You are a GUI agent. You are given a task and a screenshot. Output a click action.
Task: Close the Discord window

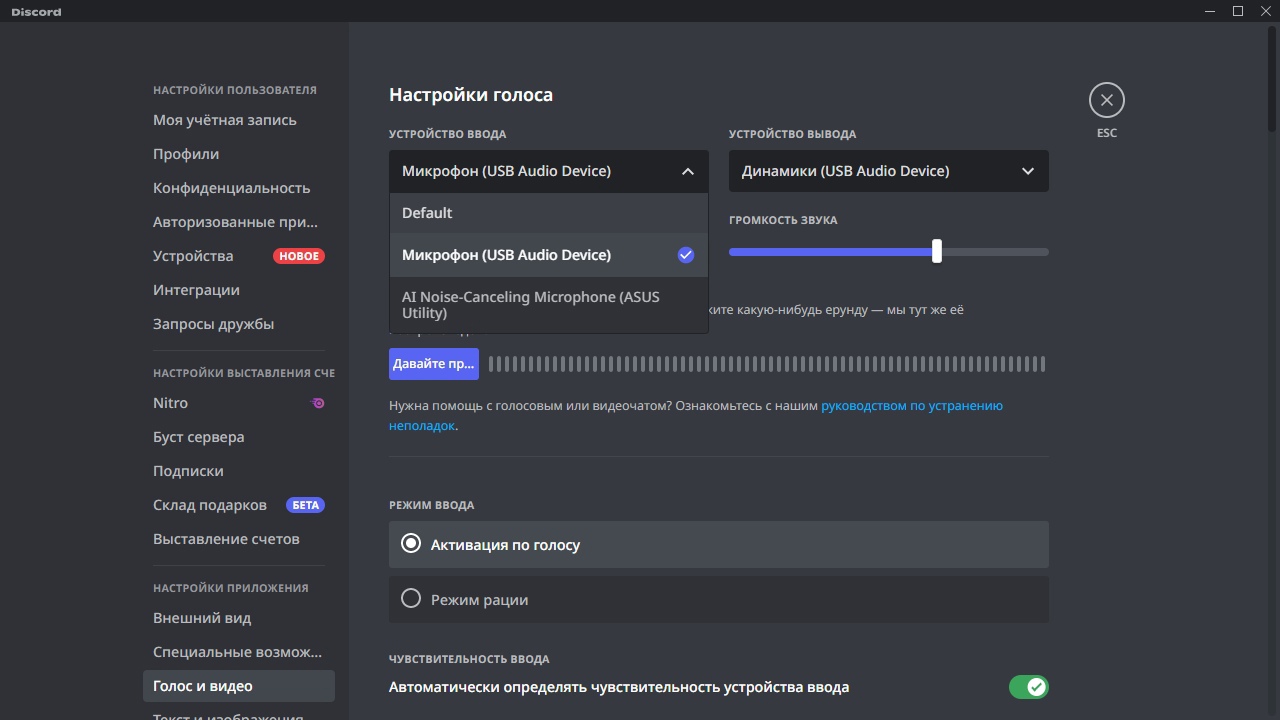[1266, 11]
